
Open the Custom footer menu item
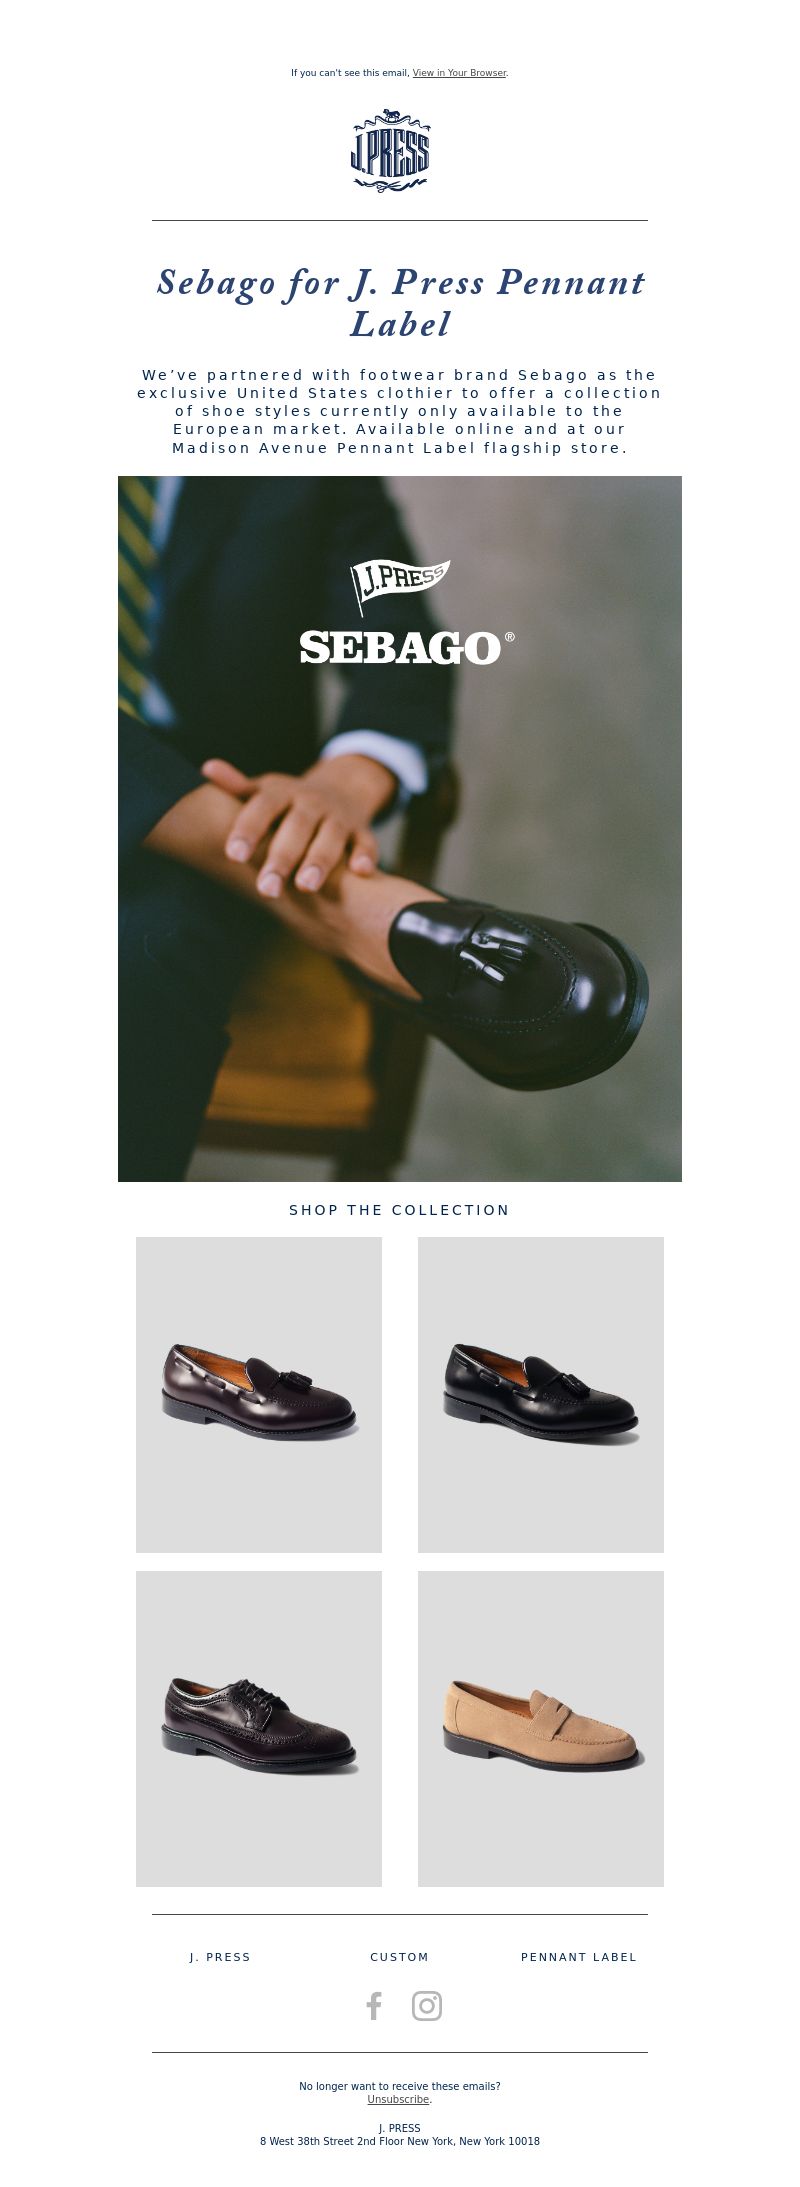click(x=399, y=1957)
